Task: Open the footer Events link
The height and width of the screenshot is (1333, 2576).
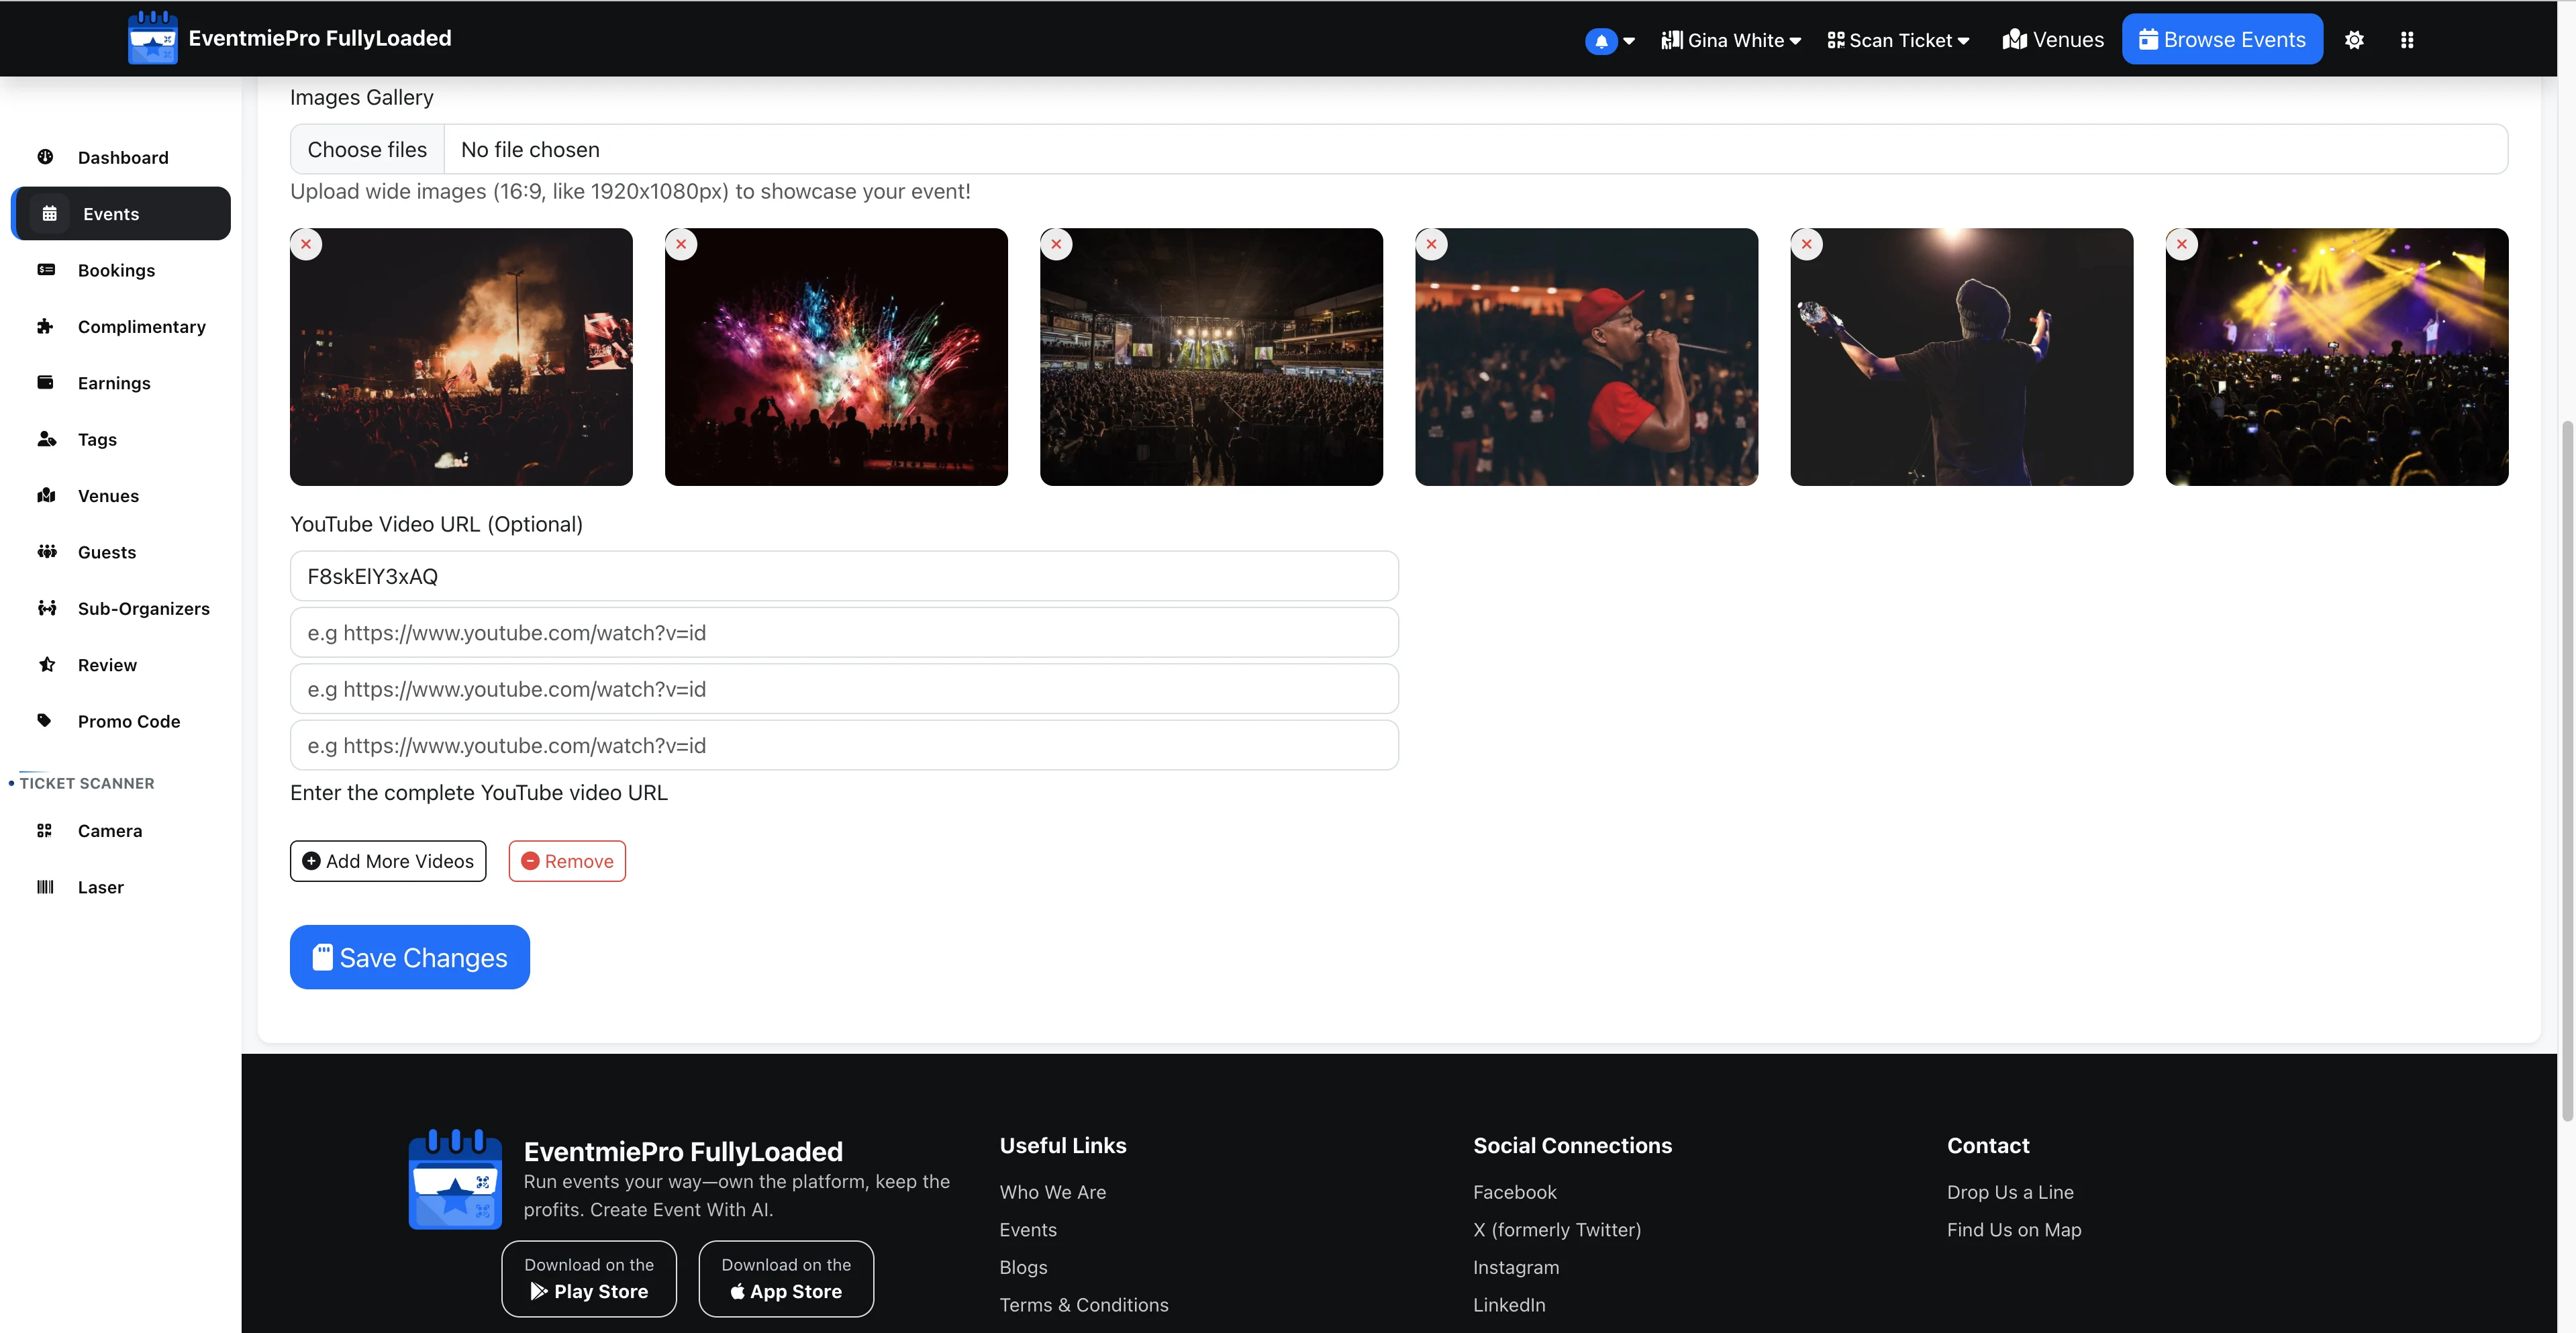Action: [1028, 1230]
